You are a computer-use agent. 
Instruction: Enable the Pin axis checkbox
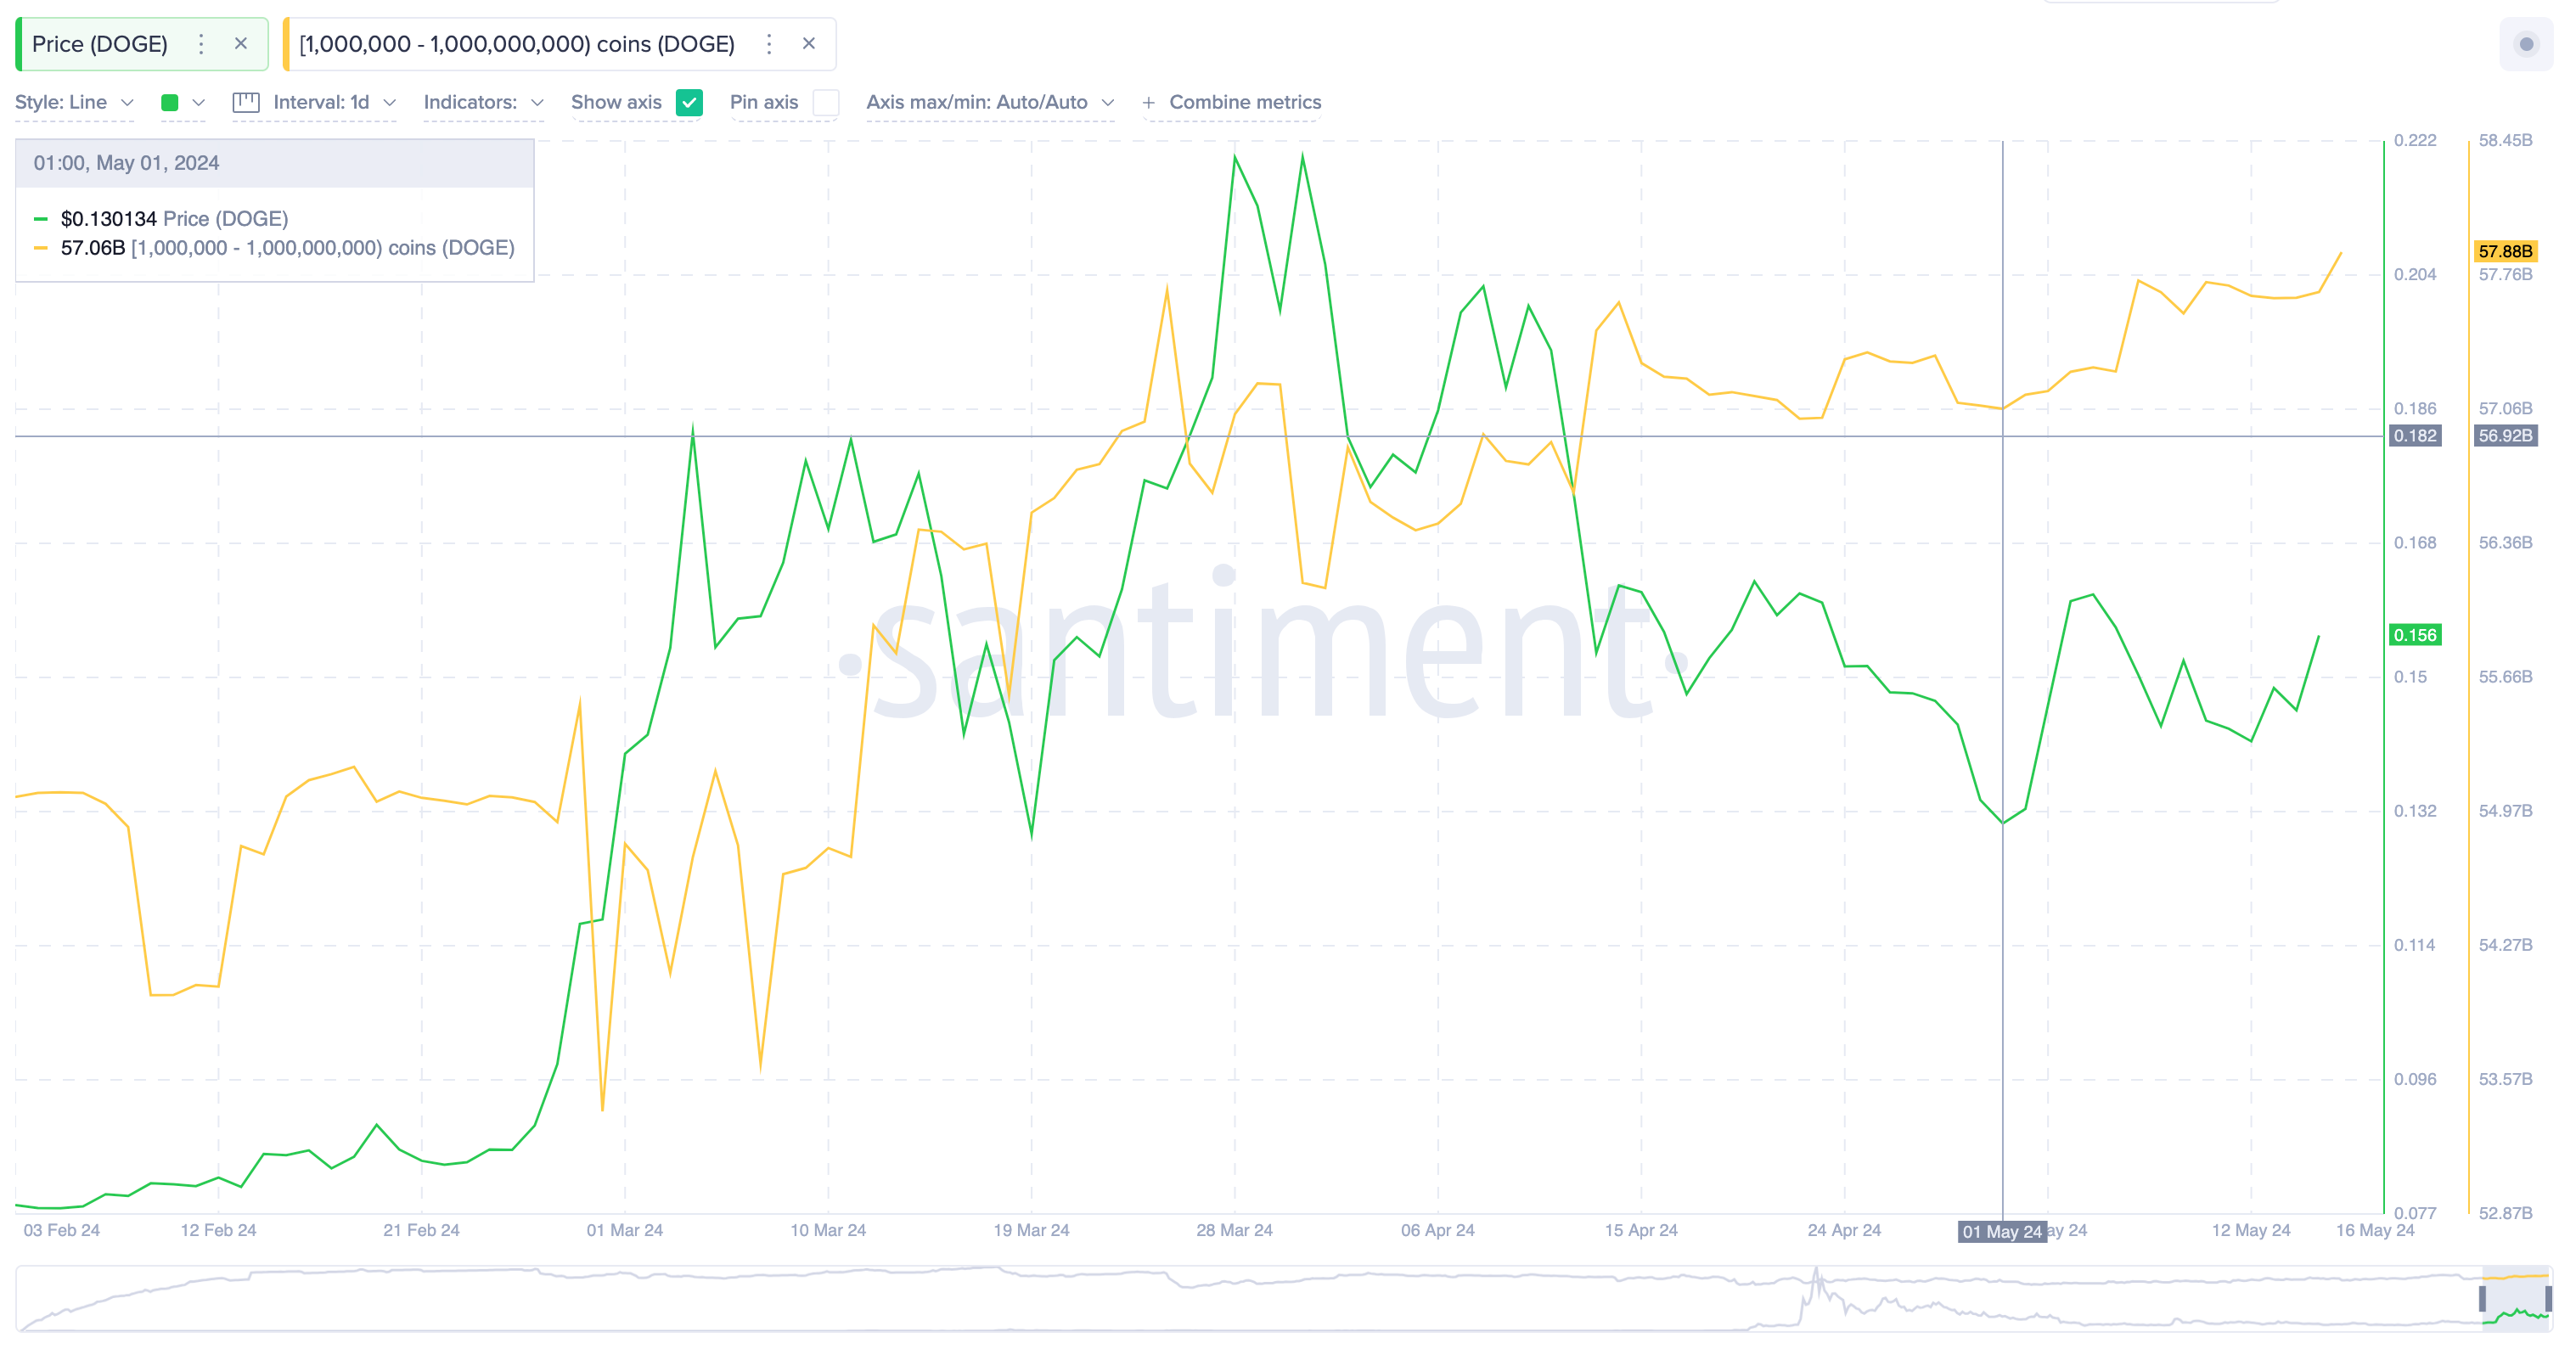click(x=824, y=102)
